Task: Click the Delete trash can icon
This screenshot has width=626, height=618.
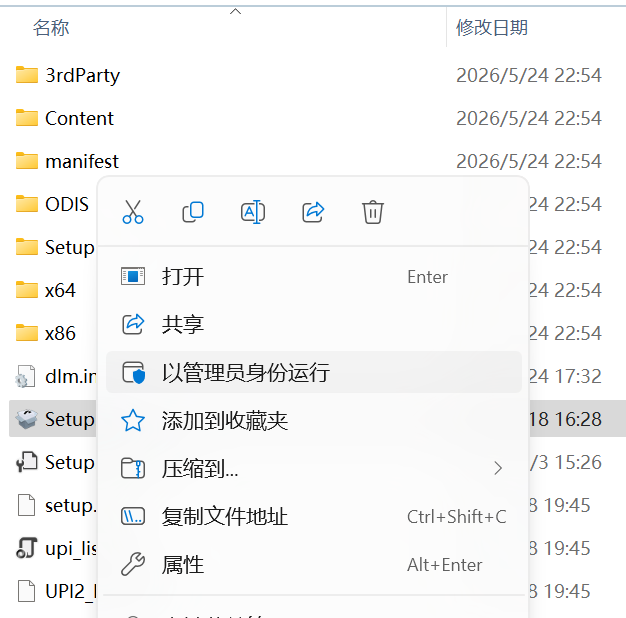Action: [373, 212]
